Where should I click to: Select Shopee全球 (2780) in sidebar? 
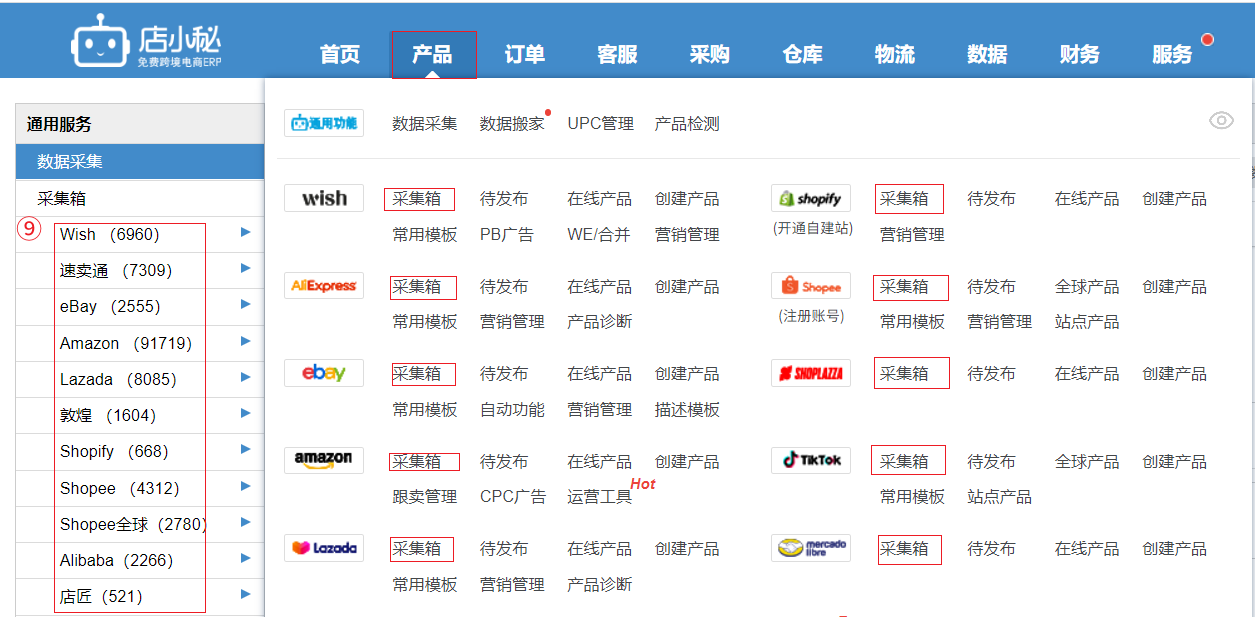point(132,524)
